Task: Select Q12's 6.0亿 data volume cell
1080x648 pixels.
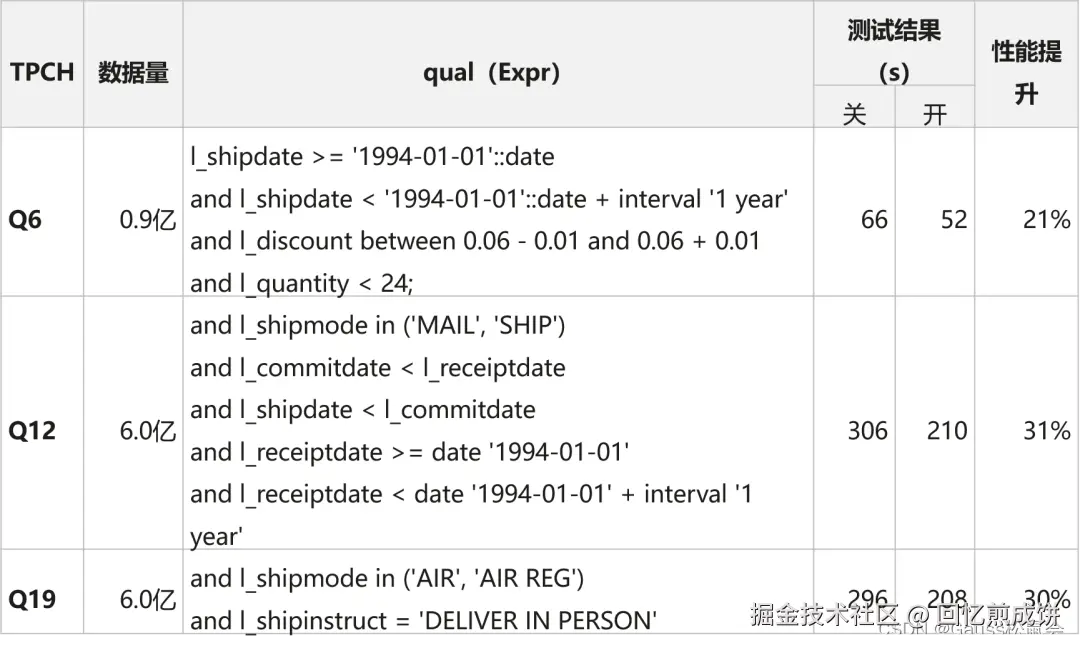Action: click(147, 431)
